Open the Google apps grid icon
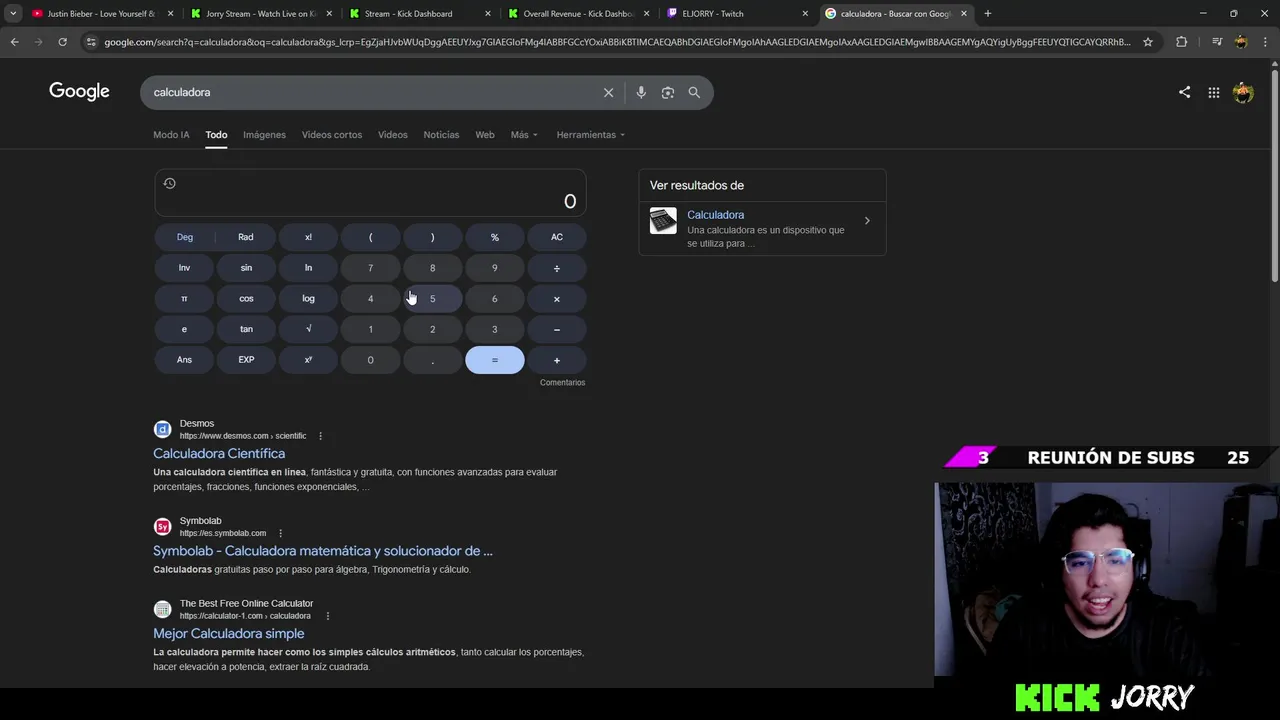1280x720 pixels. (x=1213, y=92)
